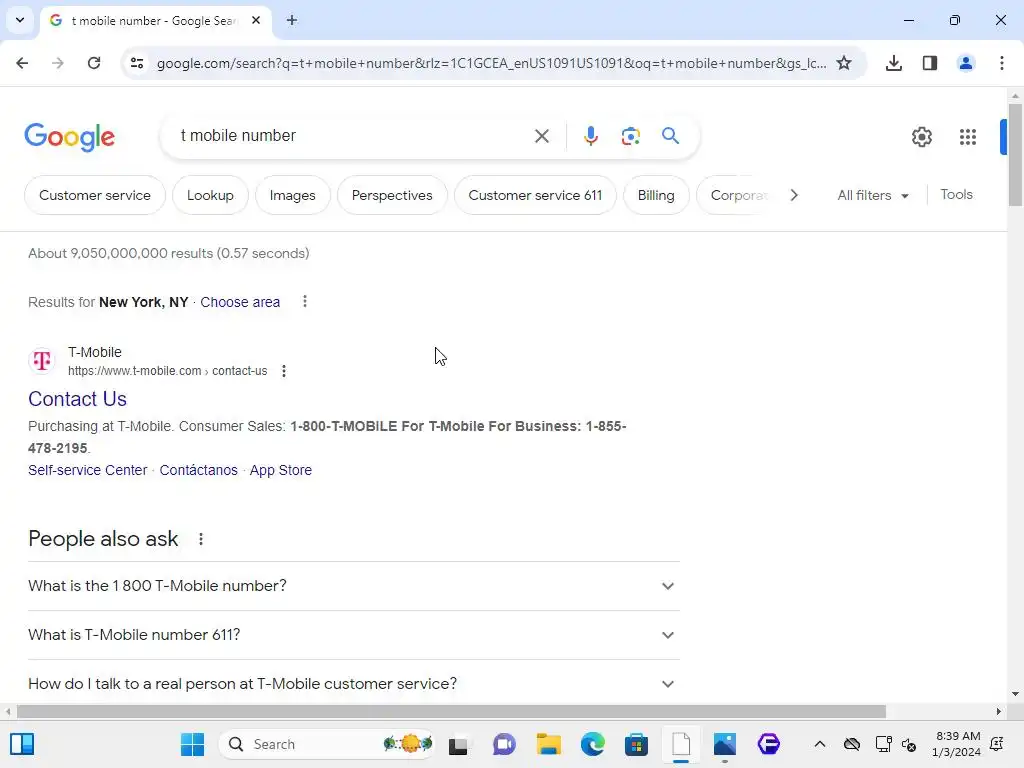Click the Google logo
Image resolution: width=1024 pixels, height=768 pixels.
(x=69, y=136)
